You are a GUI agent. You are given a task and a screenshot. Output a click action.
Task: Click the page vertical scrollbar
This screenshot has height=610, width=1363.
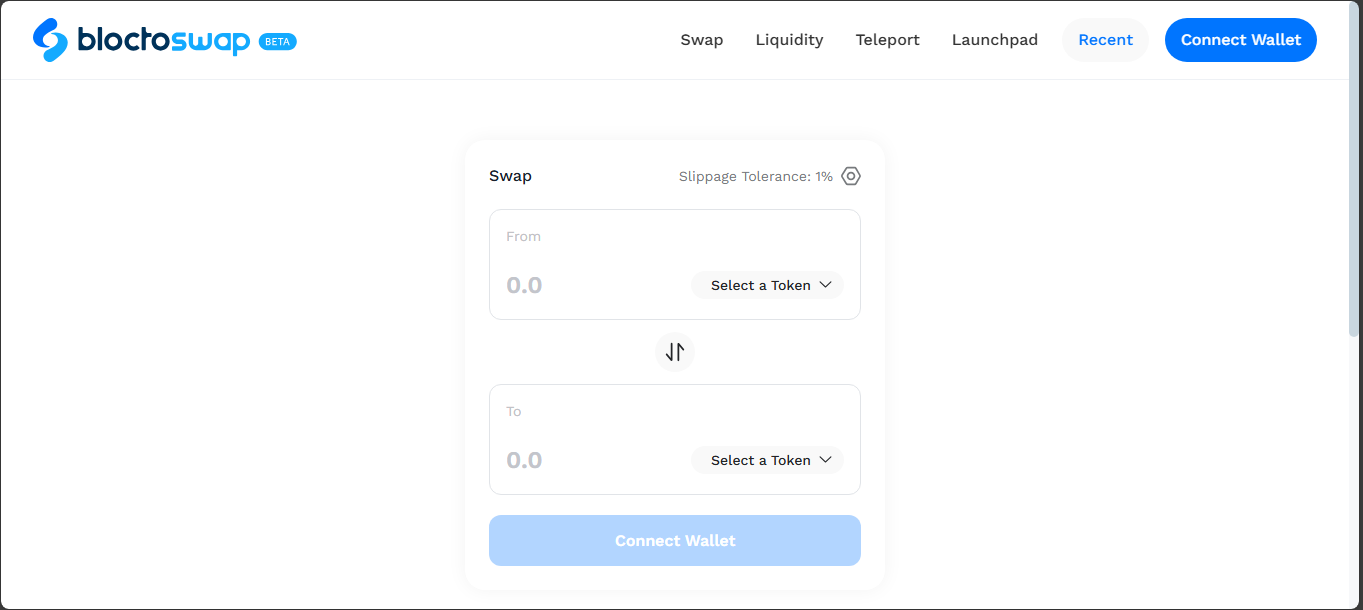(x=1355, y=180)
